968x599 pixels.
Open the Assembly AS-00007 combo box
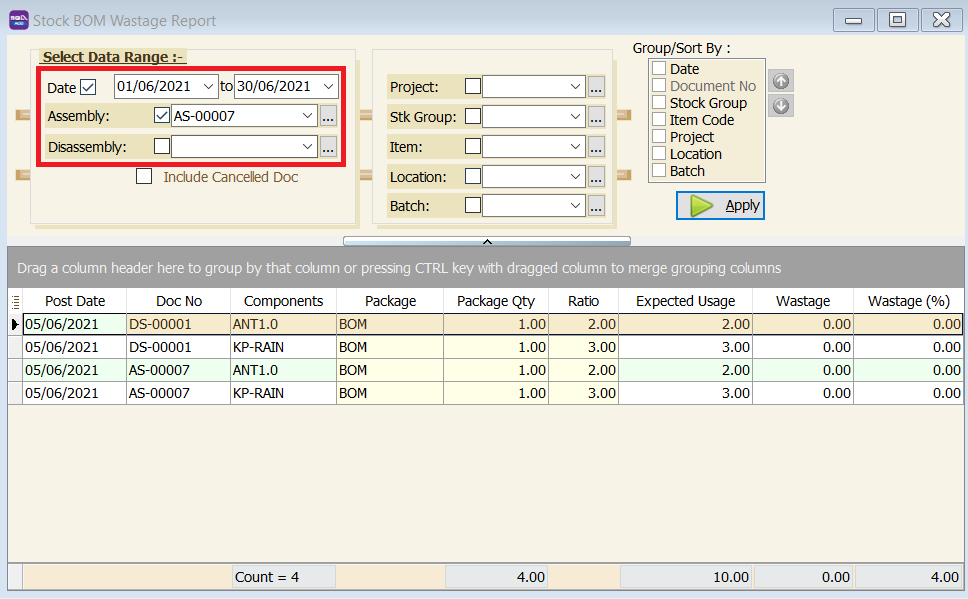(309, 115)
